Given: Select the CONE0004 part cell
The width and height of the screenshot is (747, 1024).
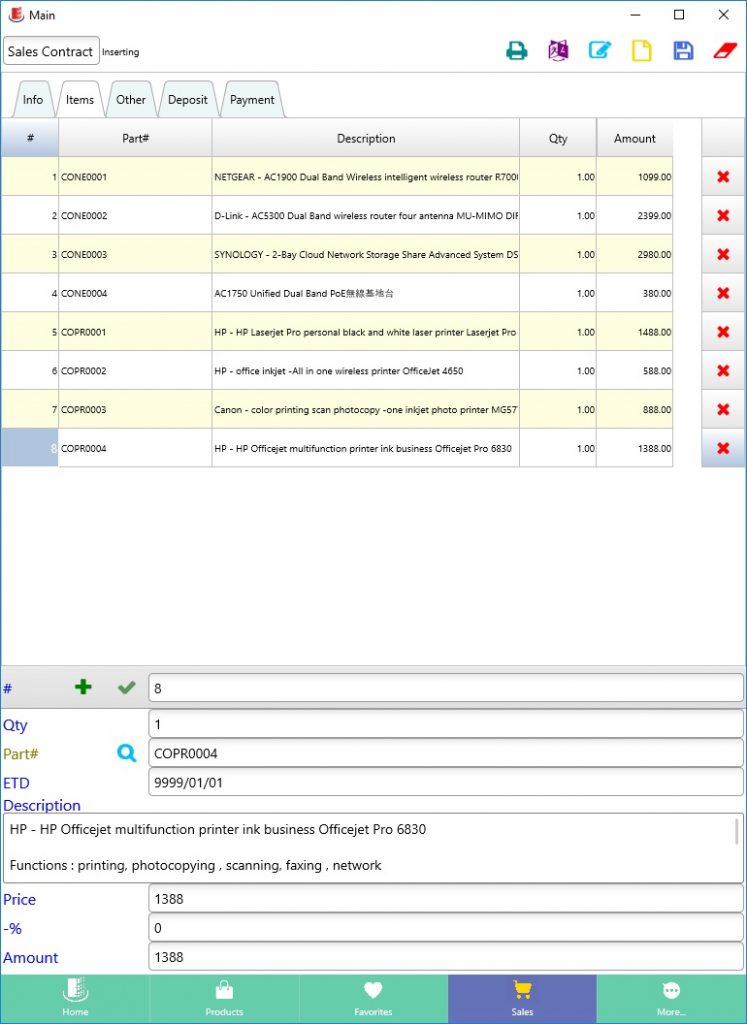Looking at the screenshot, I should pyautogui.click(x=135, y=293).
